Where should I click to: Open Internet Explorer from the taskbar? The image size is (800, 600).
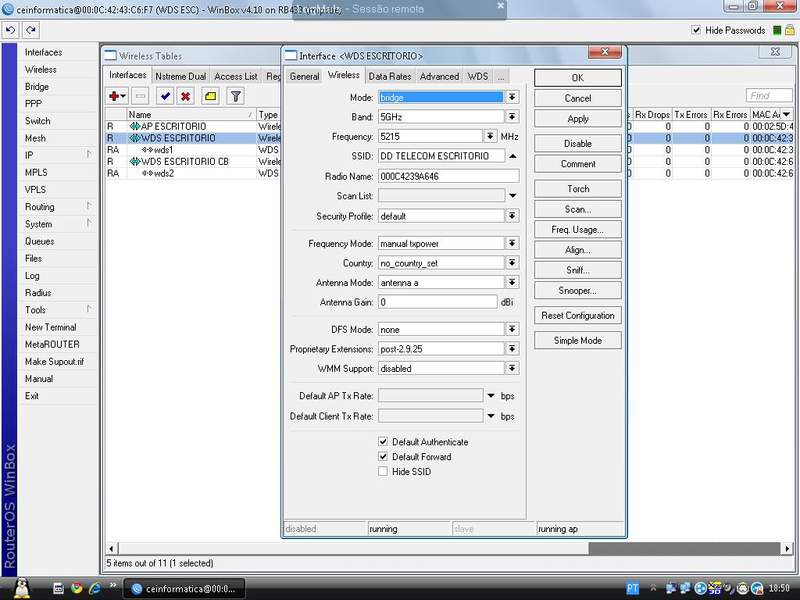tap(95, 588)
